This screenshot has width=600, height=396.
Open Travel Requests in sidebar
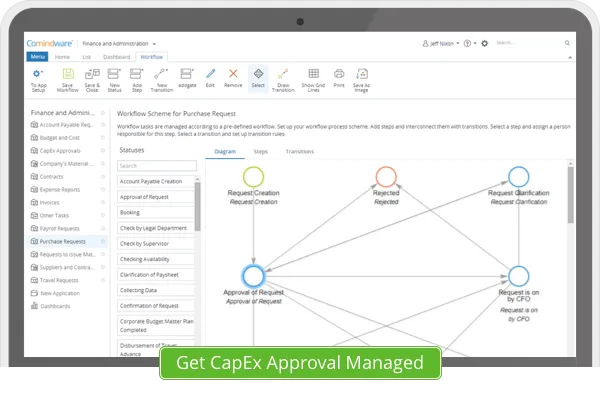tap(59, 280)
